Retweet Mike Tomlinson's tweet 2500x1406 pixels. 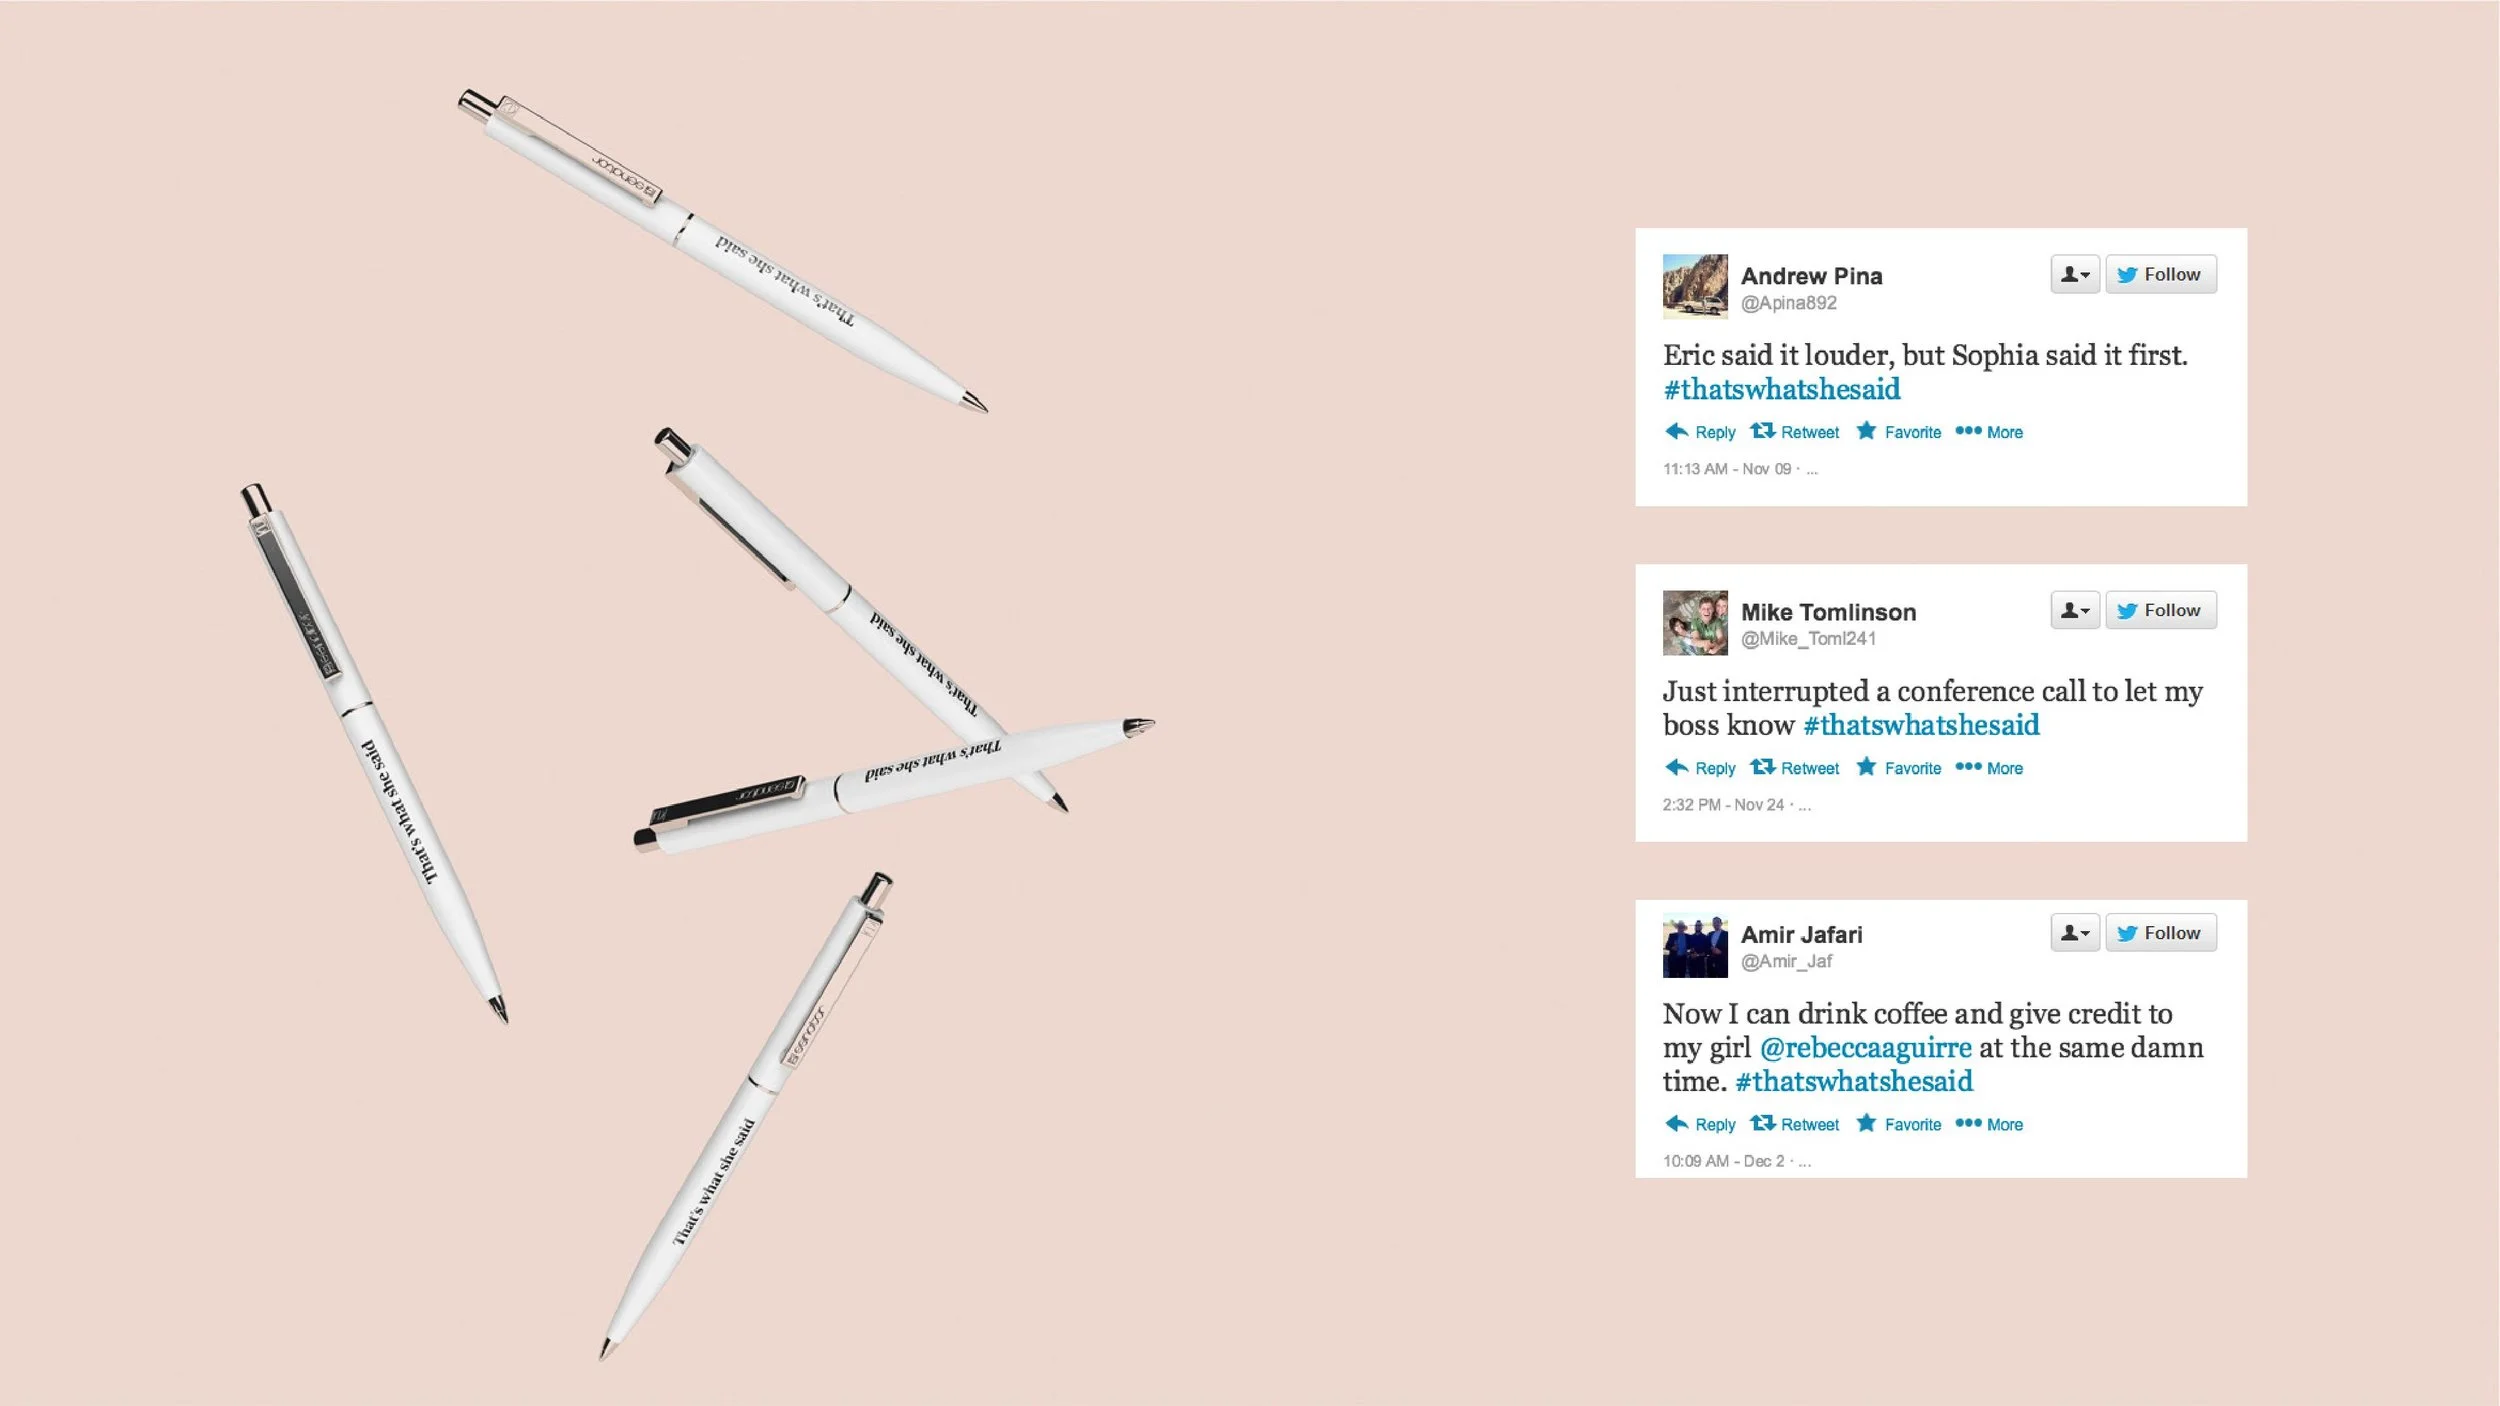[x=1795, y=768]
